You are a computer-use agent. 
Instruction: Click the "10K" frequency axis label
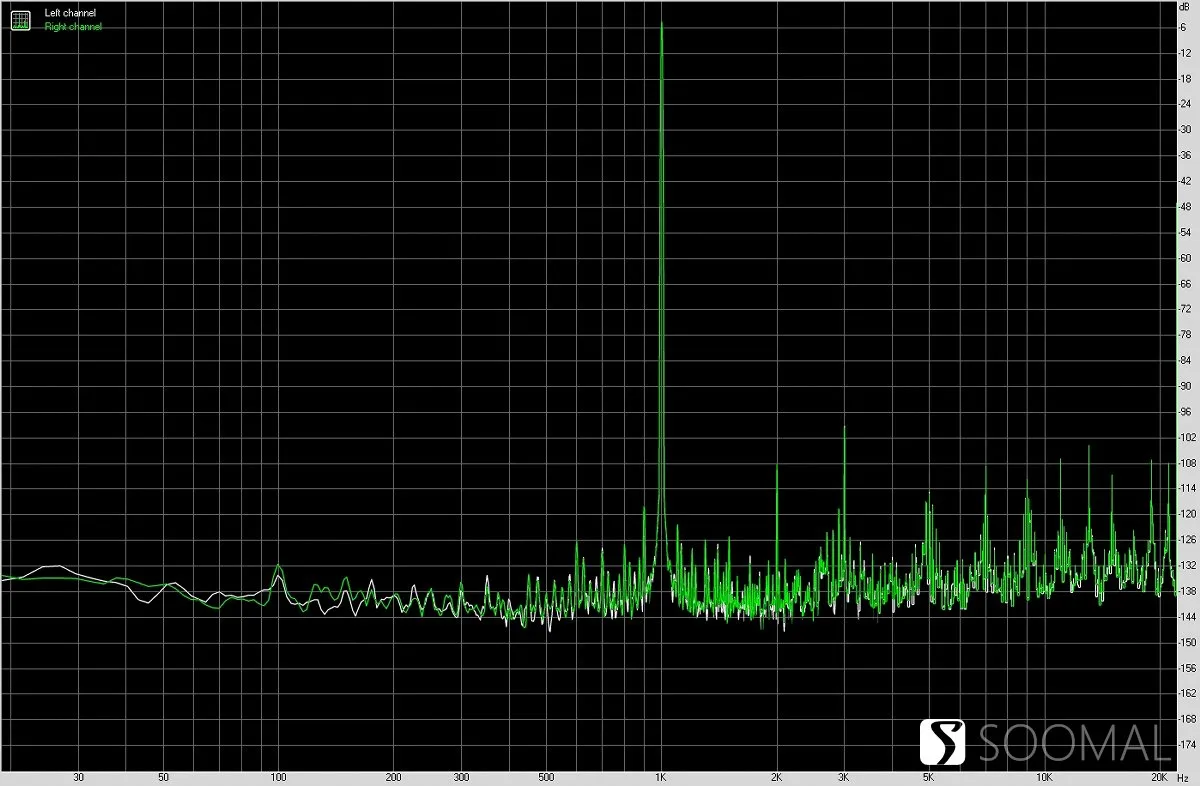[x=1044, y=777]
